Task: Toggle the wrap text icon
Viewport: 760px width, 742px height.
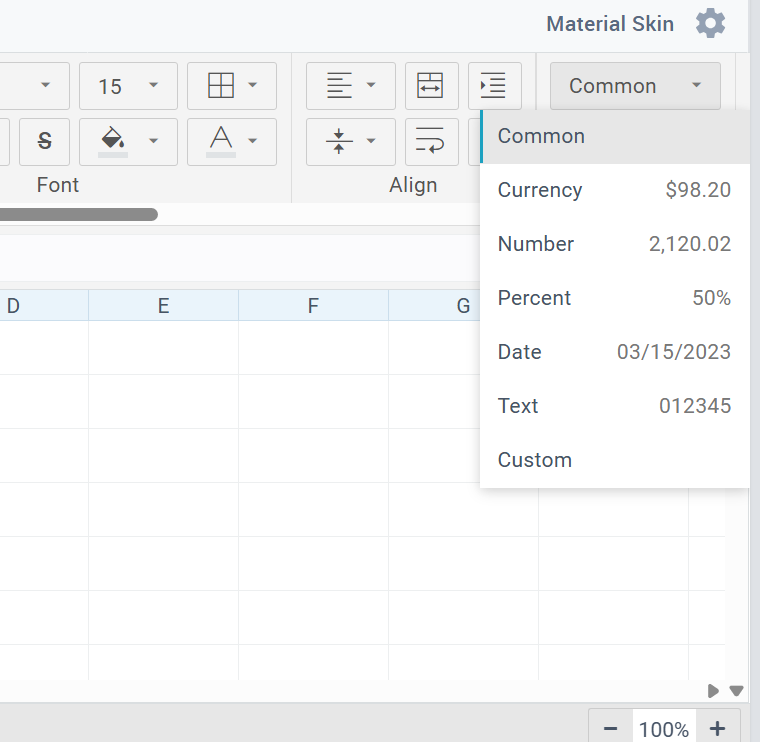Action: click(x=431, y=141)
